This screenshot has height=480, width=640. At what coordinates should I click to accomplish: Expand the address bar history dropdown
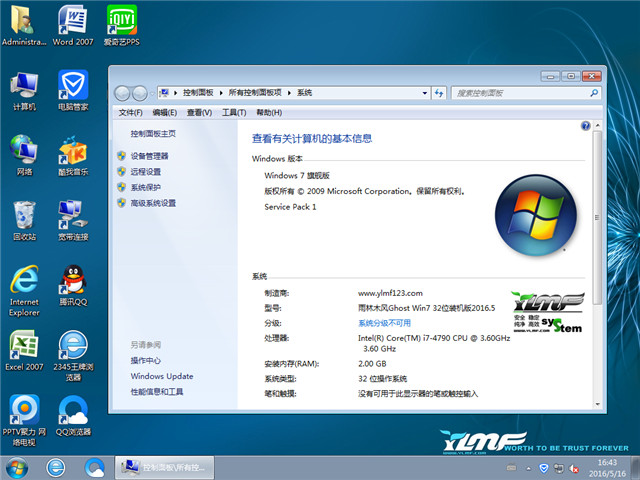click(x=424, y=93)
